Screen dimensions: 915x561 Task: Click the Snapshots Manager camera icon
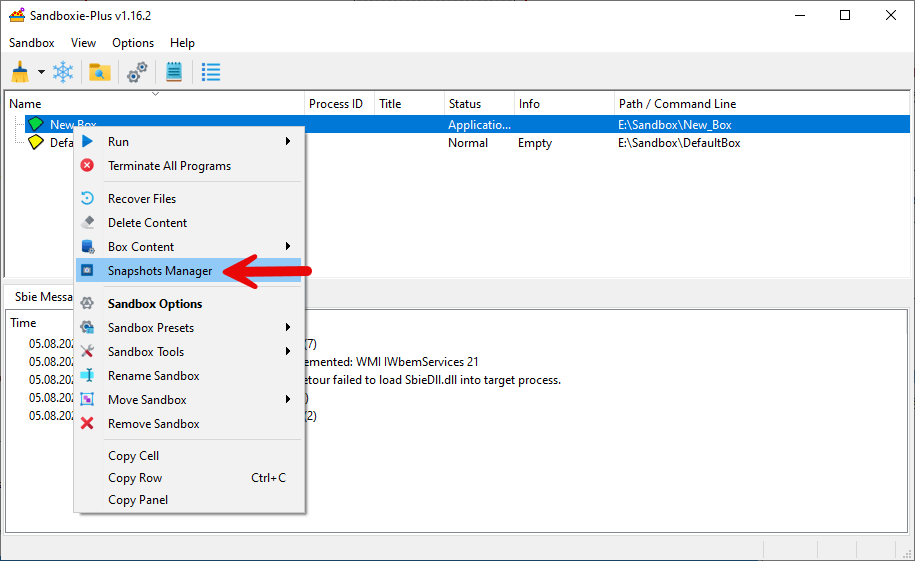click(87, 270)
